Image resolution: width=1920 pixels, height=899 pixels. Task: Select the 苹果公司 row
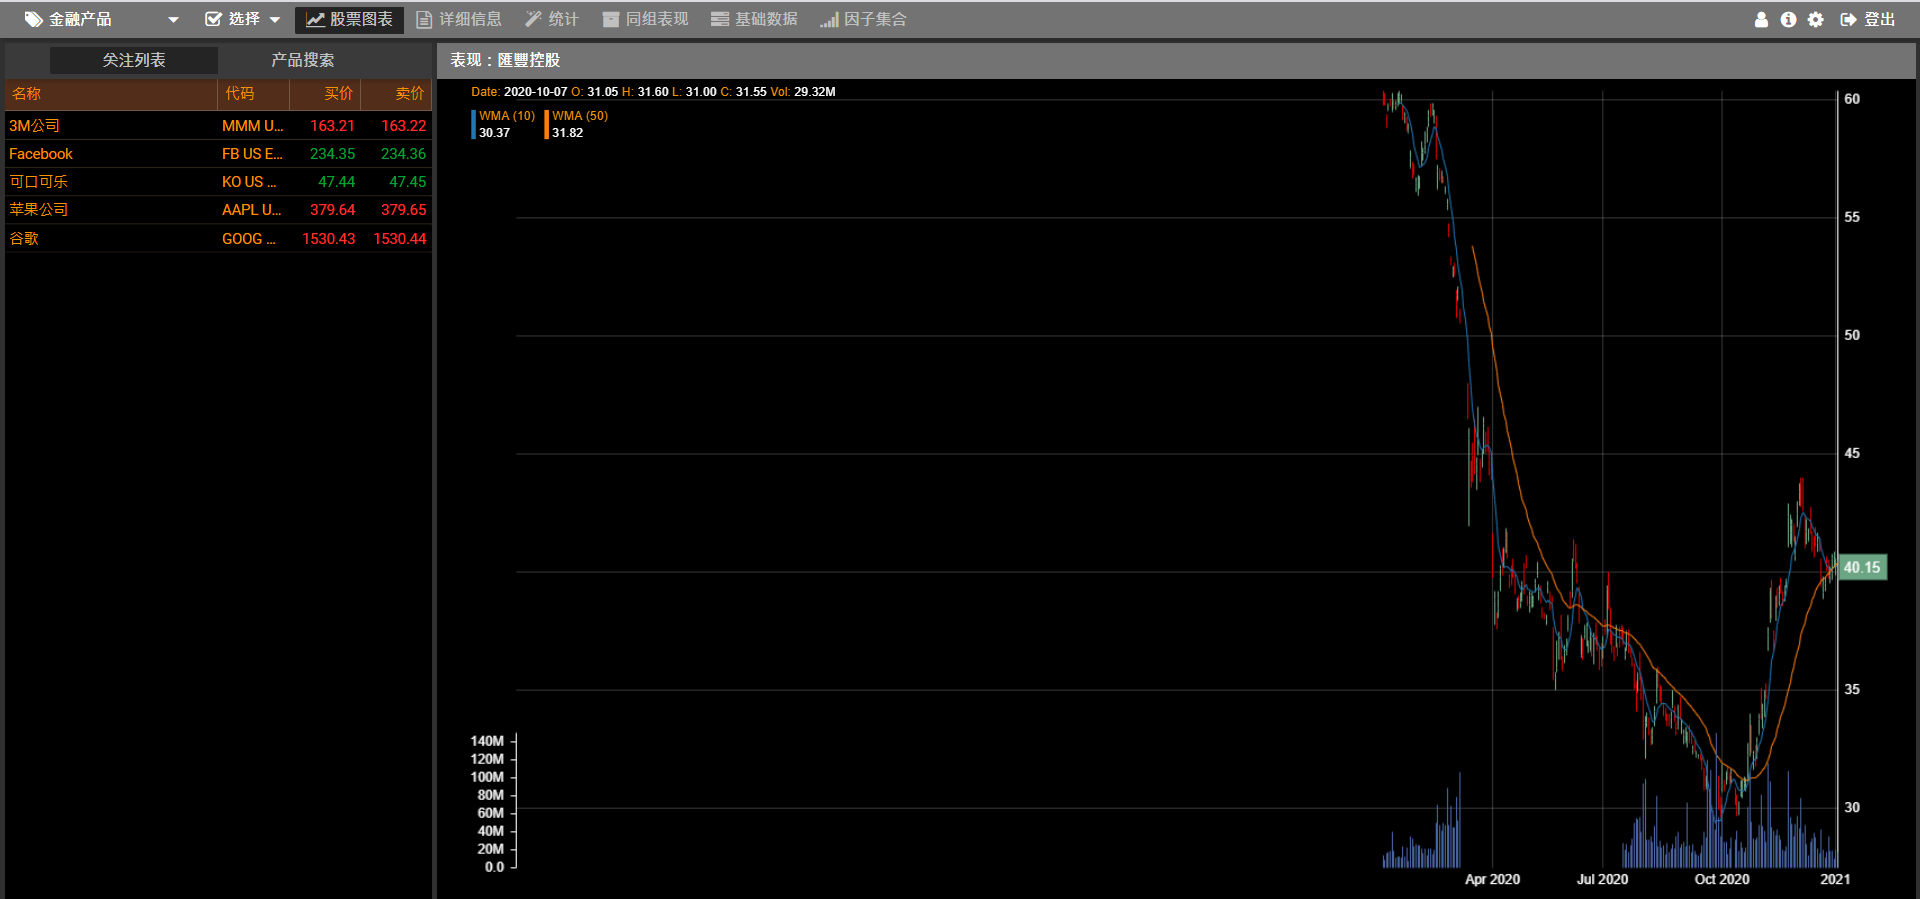pyautogui.click(x=218, y=210)
